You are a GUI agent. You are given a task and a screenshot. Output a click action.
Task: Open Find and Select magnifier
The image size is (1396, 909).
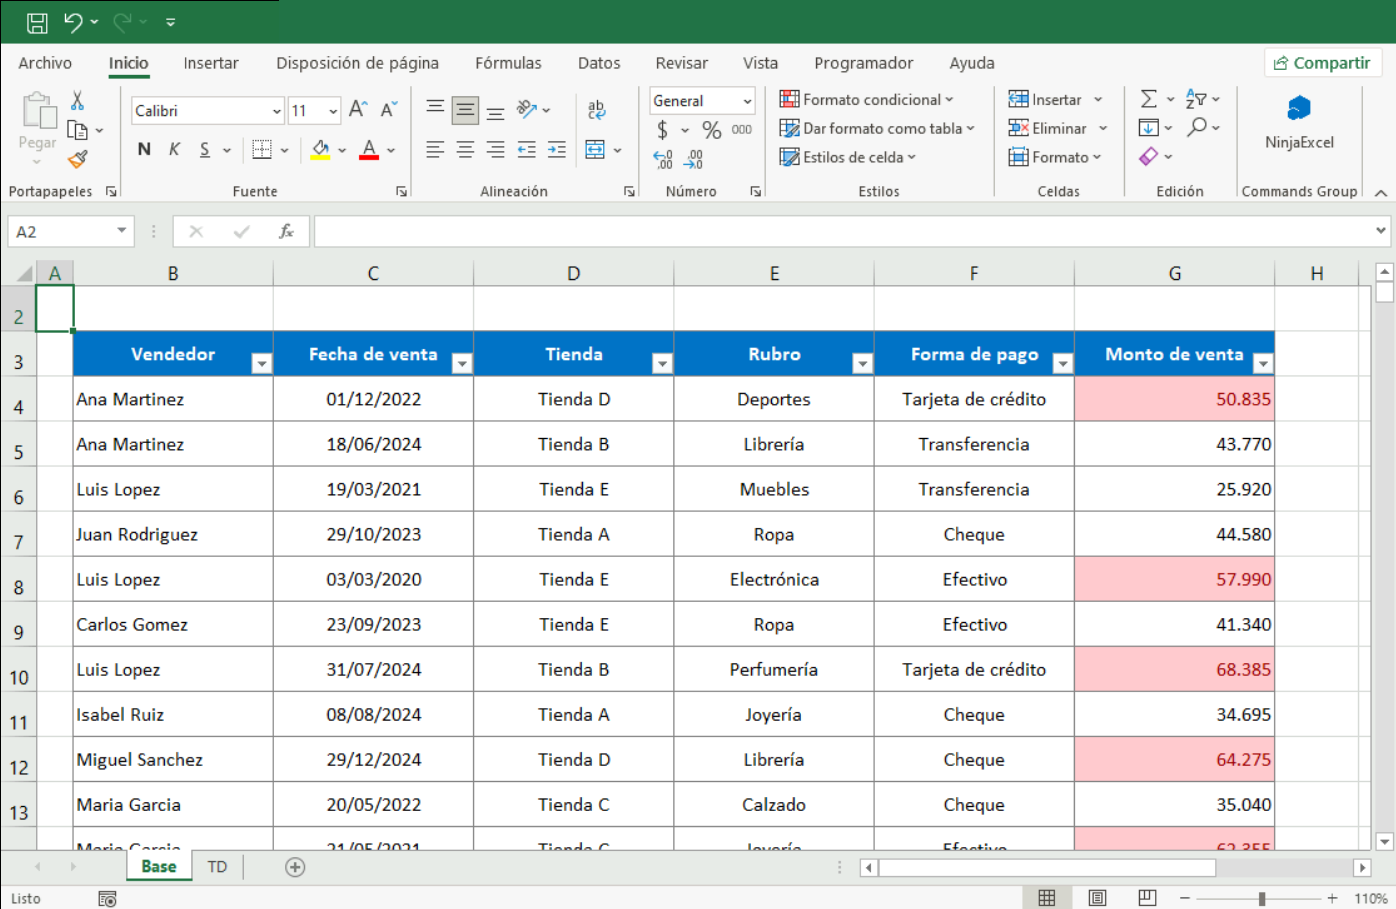pyautogui.click(x=1197, y=127)
